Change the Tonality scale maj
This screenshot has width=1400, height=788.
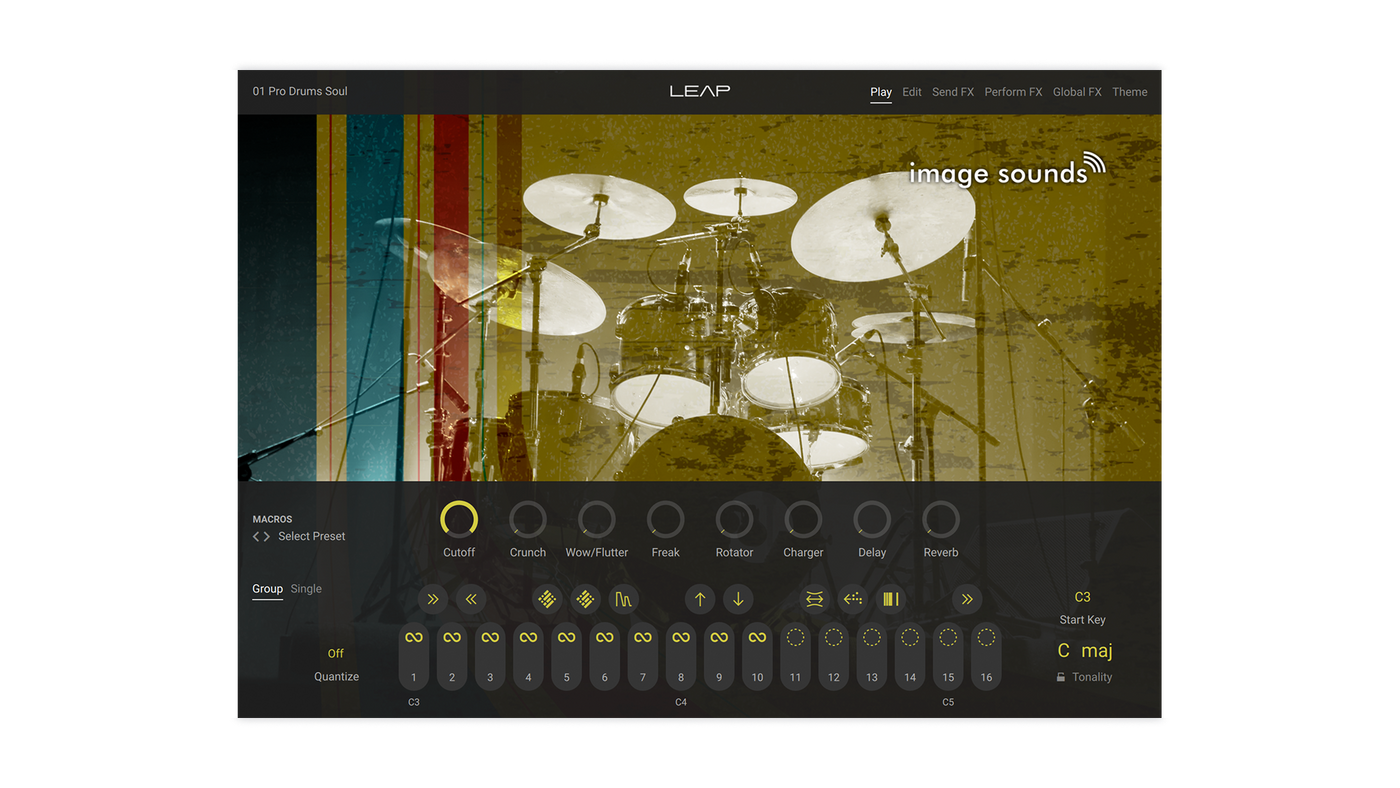click(1097, 651)
